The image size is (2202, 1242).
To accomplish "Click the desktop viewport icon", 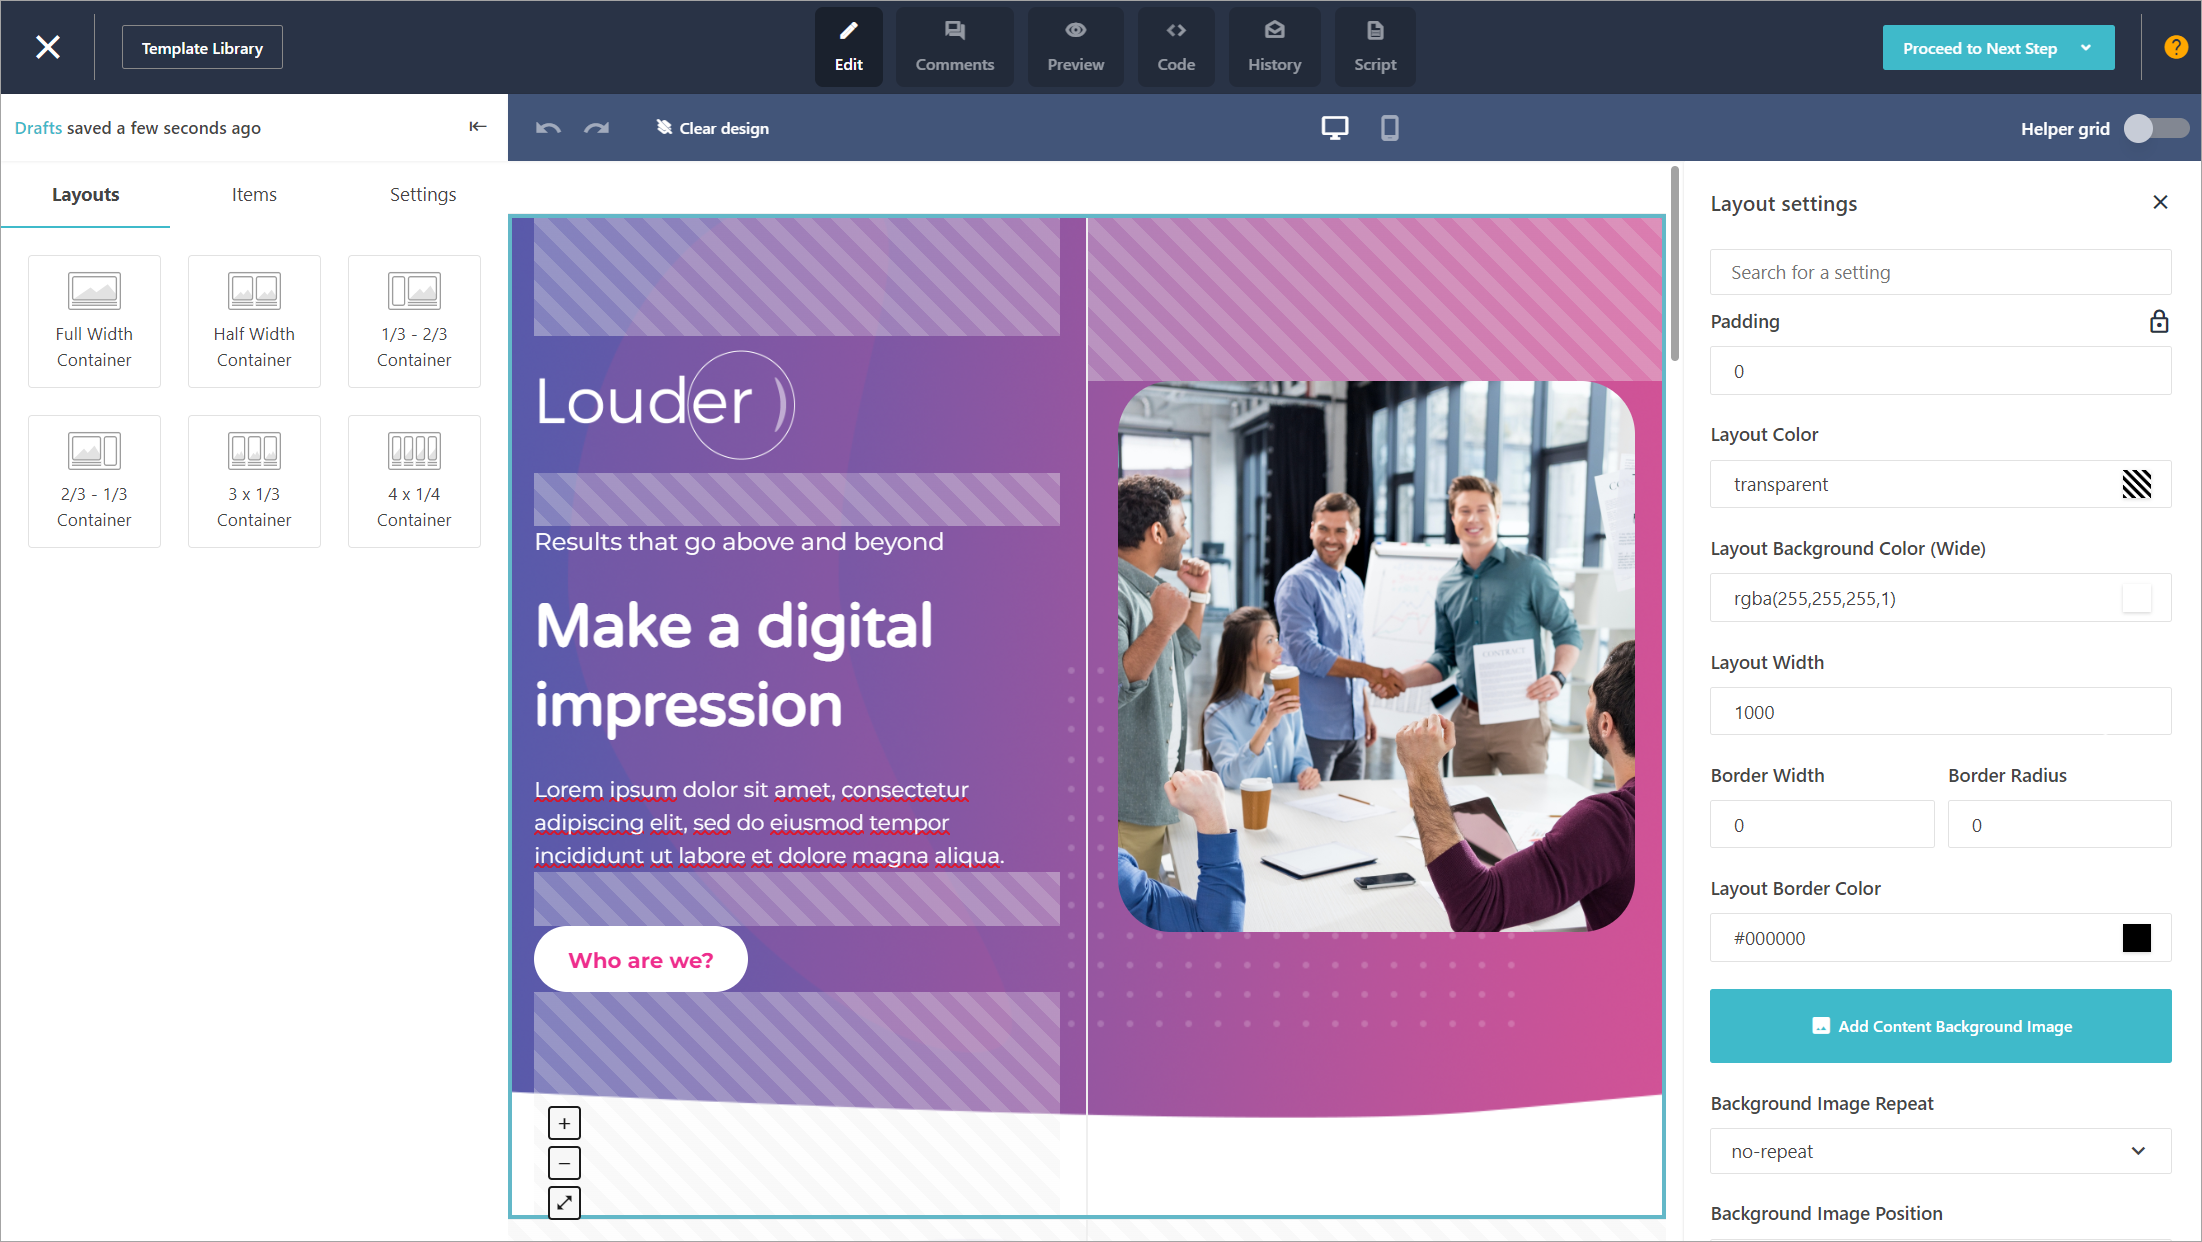I will point(1332,127).
